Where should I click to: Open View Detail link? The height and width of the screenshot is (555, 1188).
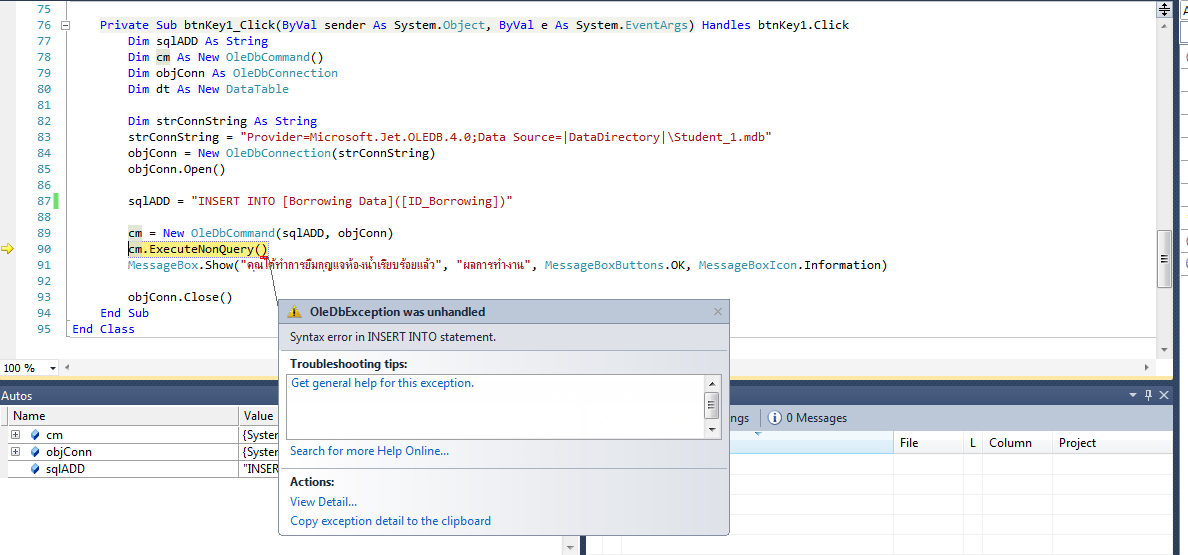point(323,502)
